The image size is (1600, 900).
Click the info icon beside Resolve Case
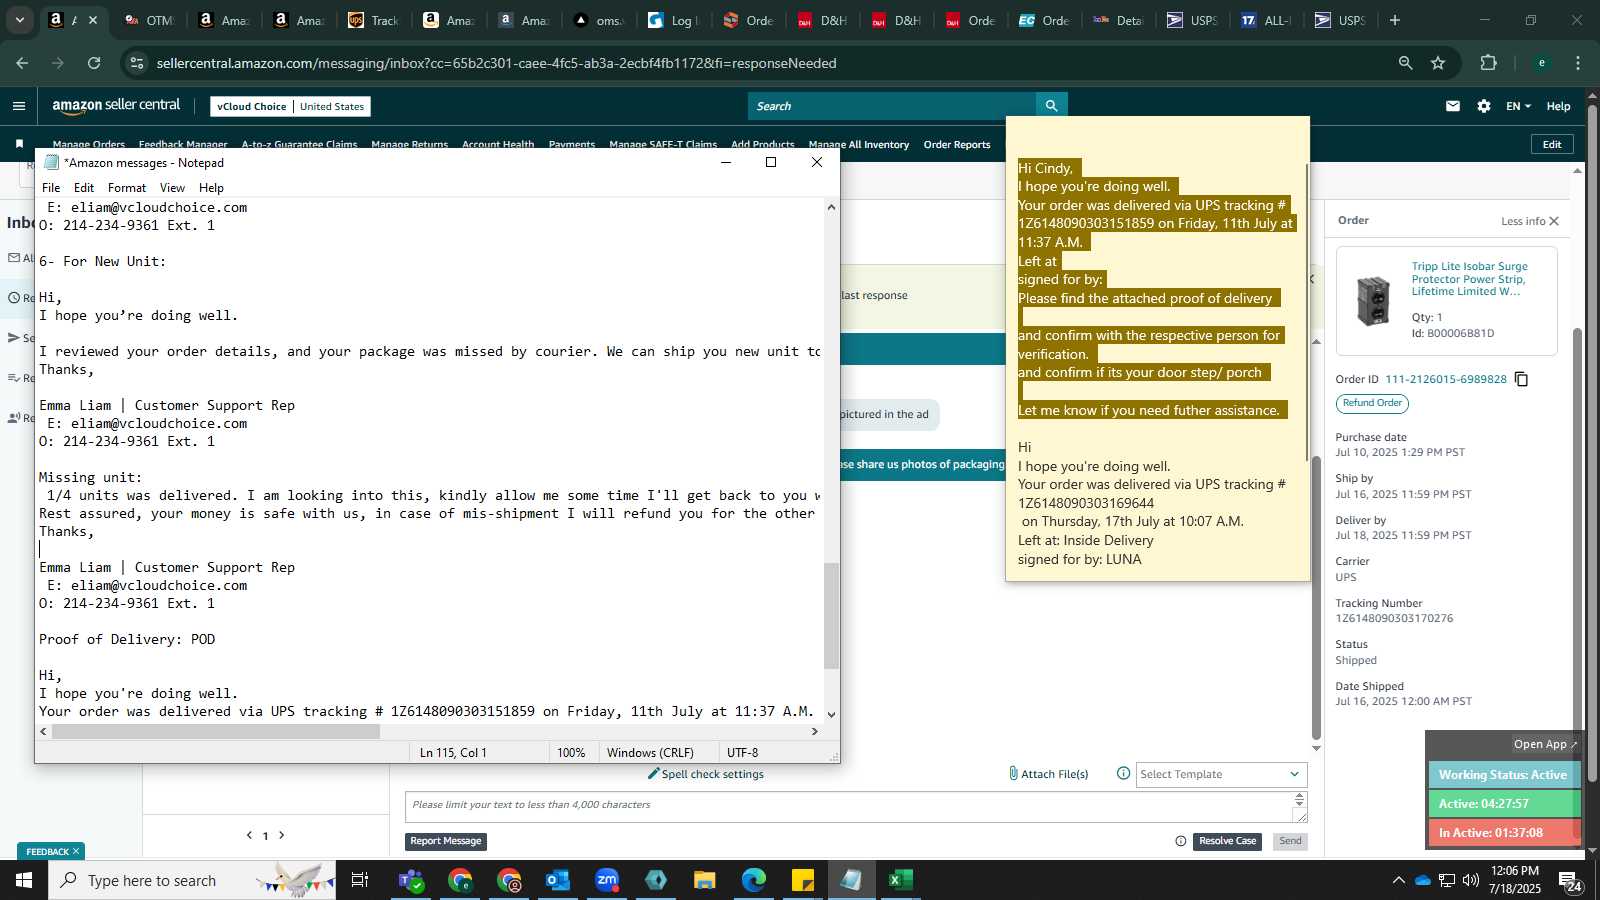[x=1180, y=841]
